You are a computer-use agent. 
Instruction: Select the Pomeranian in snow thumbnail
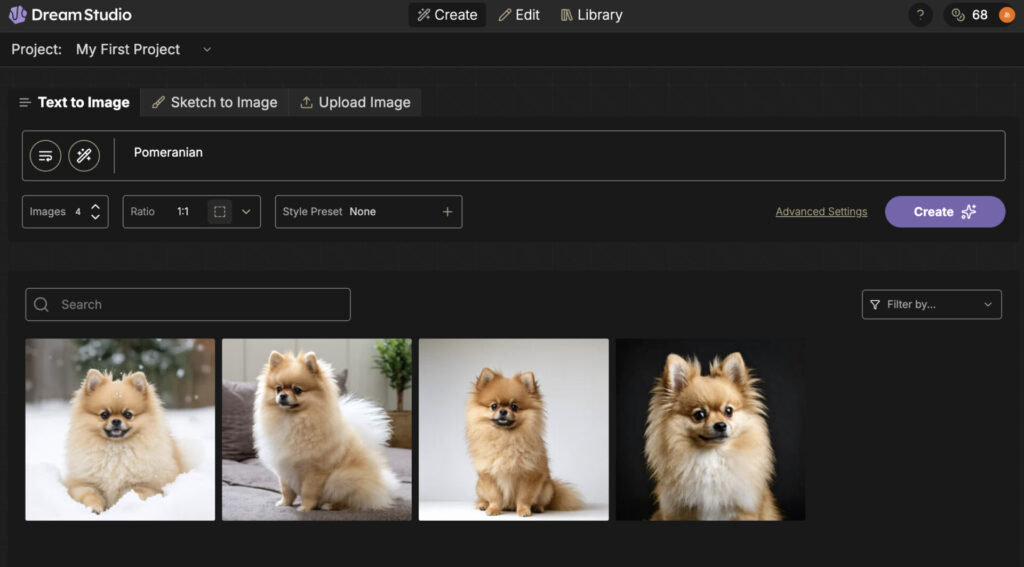(120, 429)
